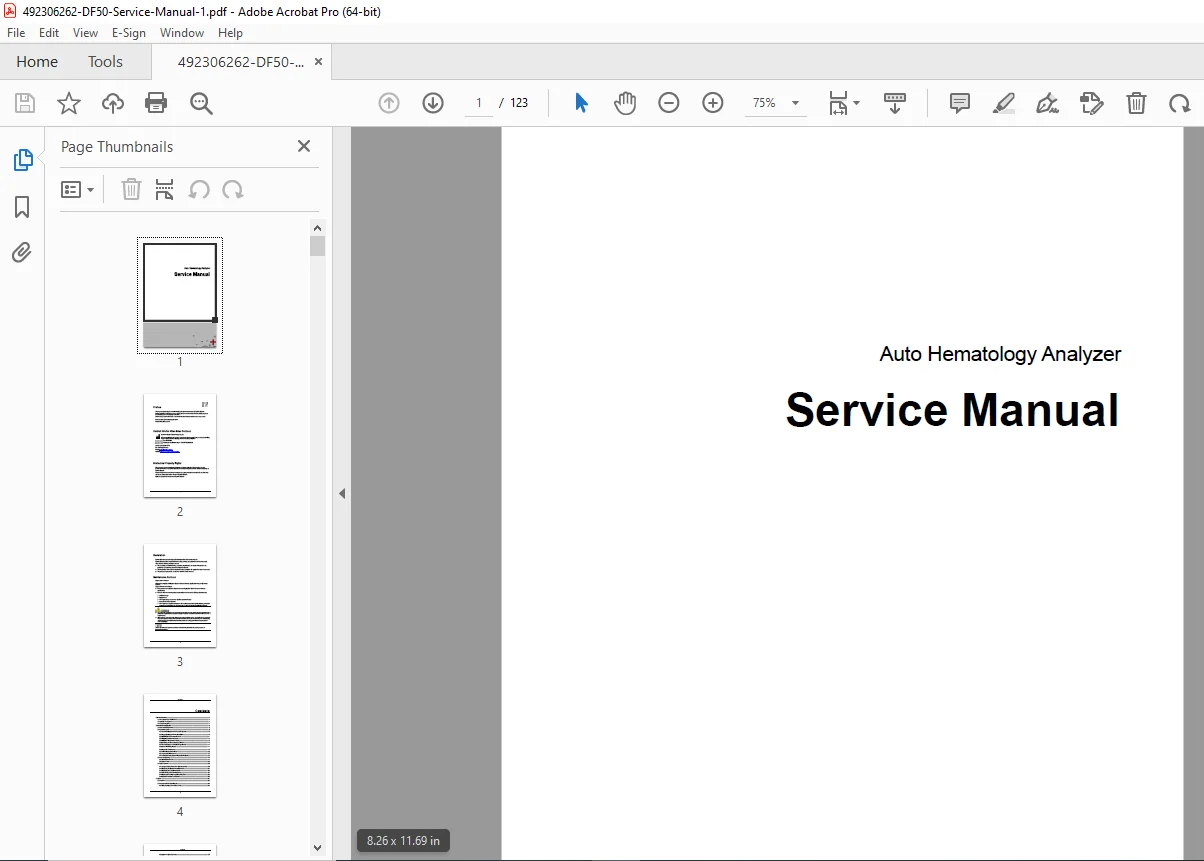Zoom out with minus icon
The image size is (1204, 861).
click(669, 103)
